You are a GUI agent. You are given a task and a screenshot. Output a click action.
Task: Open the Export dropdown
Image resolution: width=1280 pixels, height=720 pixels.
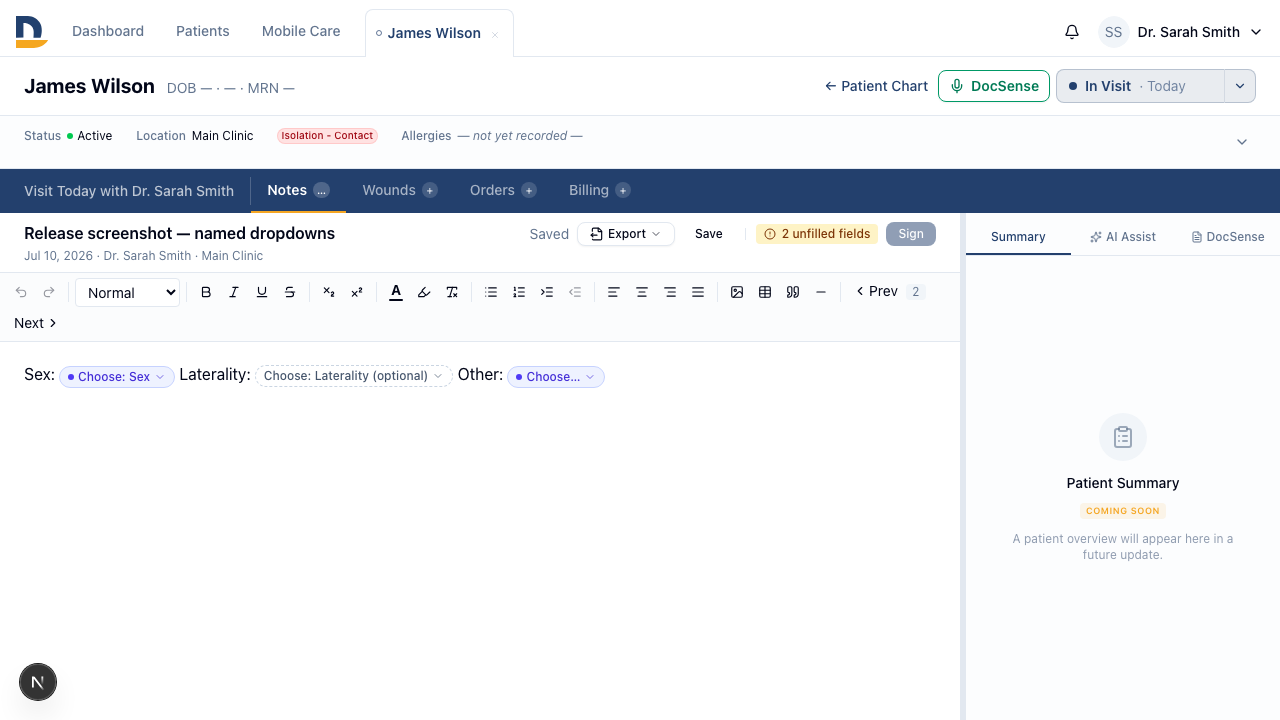[x=626, y=234]
